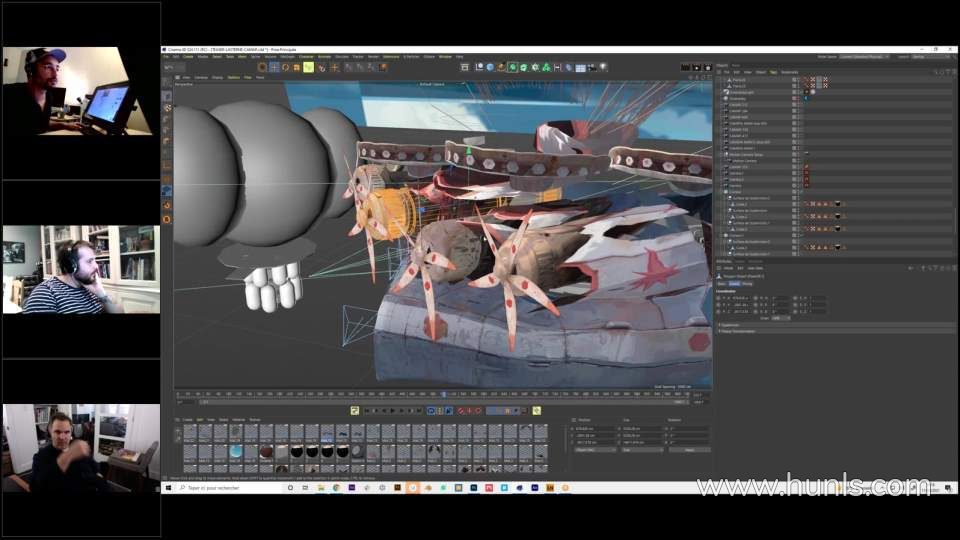Click the highlighted yellow-green active tool icon
Image resolution: width=960 pixels, height=540 pixels.
[308, 67]
